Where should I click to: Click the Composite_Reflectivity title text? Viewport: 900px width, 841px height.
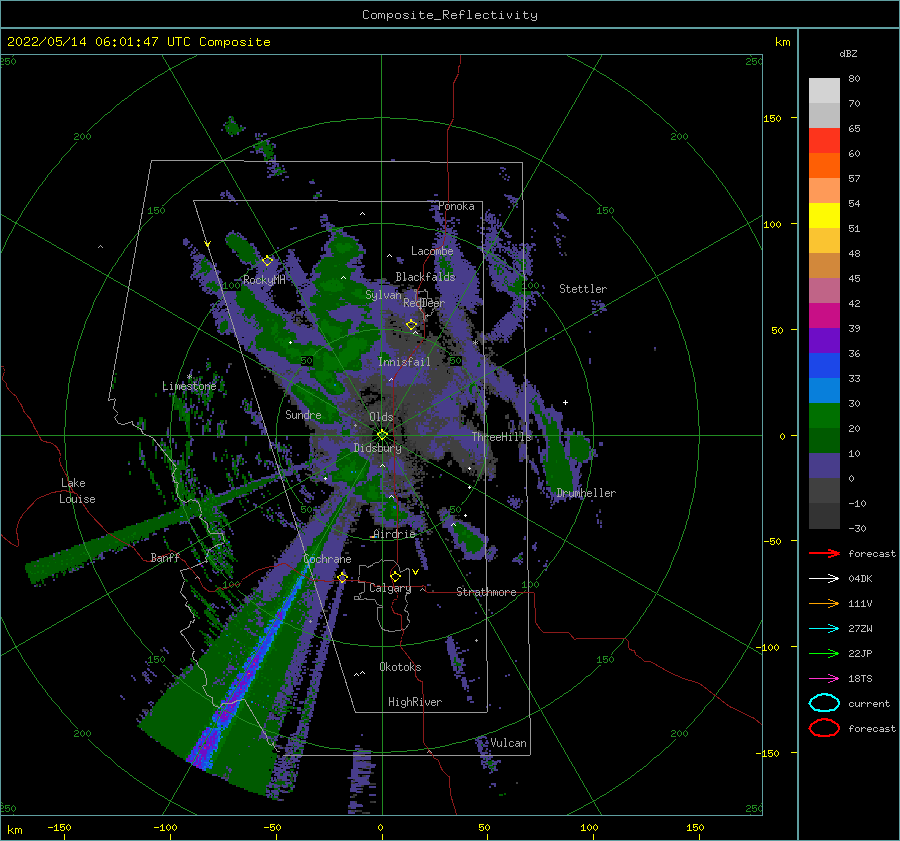pyautogui.click(x=449, y=15)
